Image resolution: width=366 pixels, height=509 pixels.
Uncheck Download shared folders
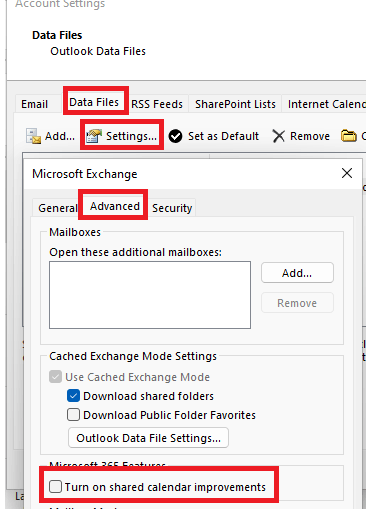coord(73,396)
